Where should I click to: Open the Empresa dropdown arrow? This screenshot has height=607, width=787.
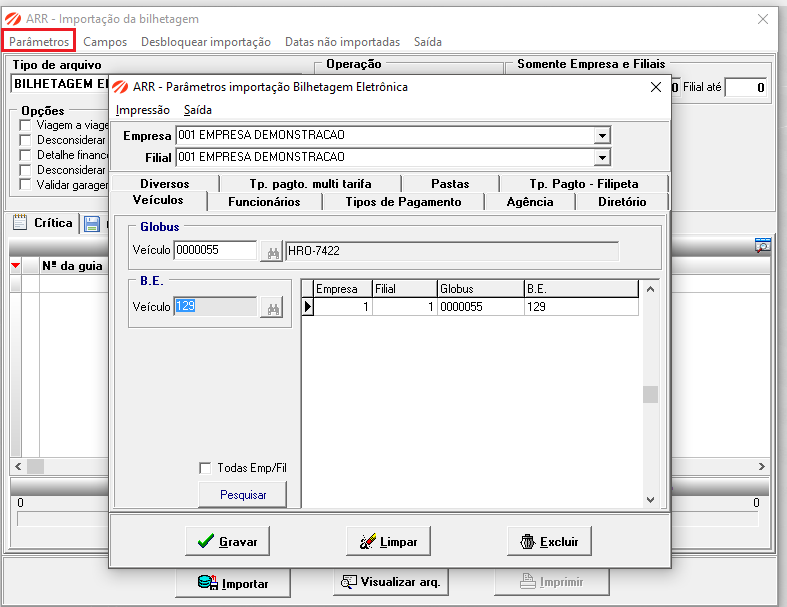click(x=602, y=135)
